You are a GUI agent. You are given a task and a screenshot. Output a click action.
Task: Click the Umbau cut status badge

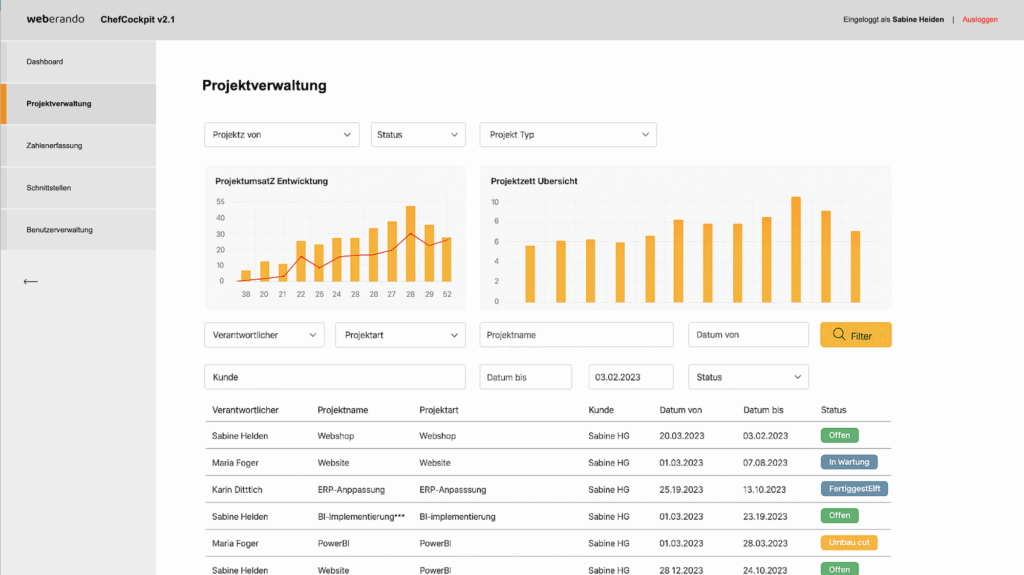pyautogui.click(x=848, y=543)
